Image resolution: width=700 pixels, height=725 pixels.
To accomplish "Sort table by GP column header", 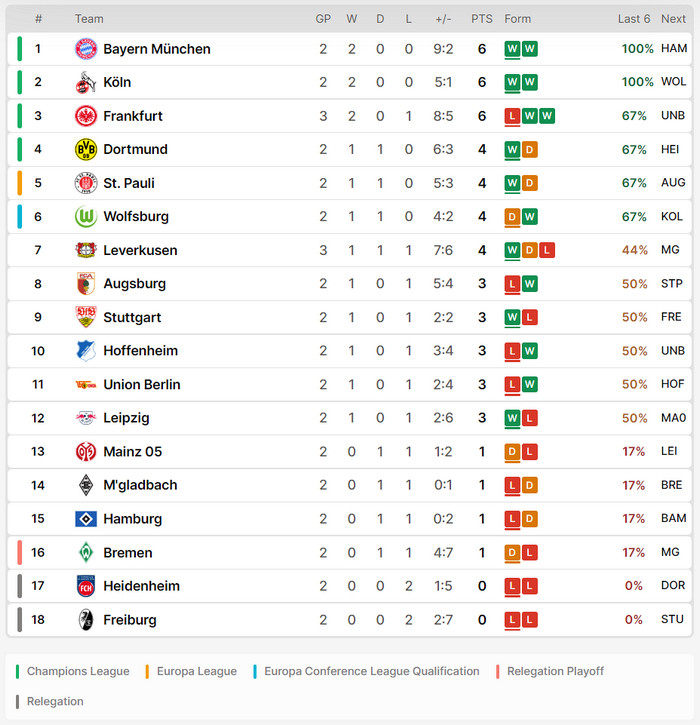I will pyautogui.click(x=323, y=19).
